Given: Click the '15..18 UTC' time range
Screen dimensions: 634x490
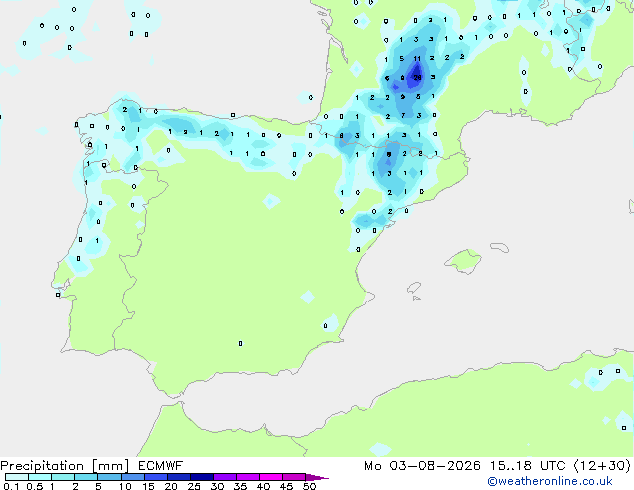Looking at the screenshot, I should pos(528,466).
